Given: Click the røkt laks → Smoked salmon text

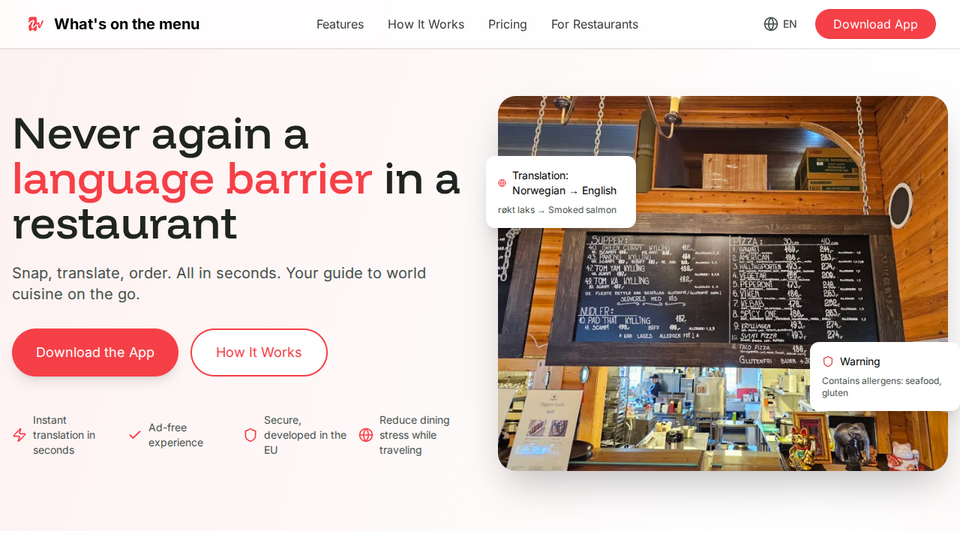Looking at the screenshot, I should (557, 210).
